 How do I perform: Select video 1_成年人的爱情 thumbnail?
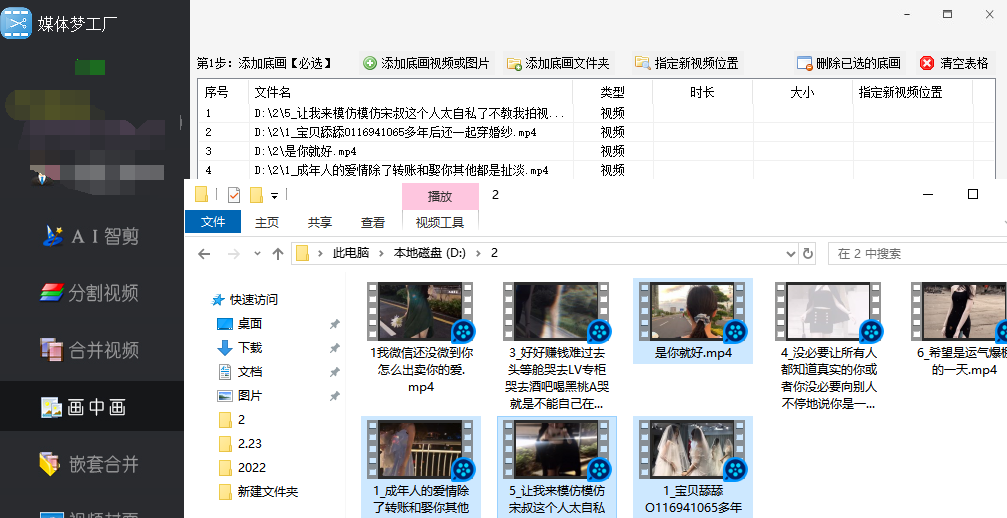click(421, 450)
